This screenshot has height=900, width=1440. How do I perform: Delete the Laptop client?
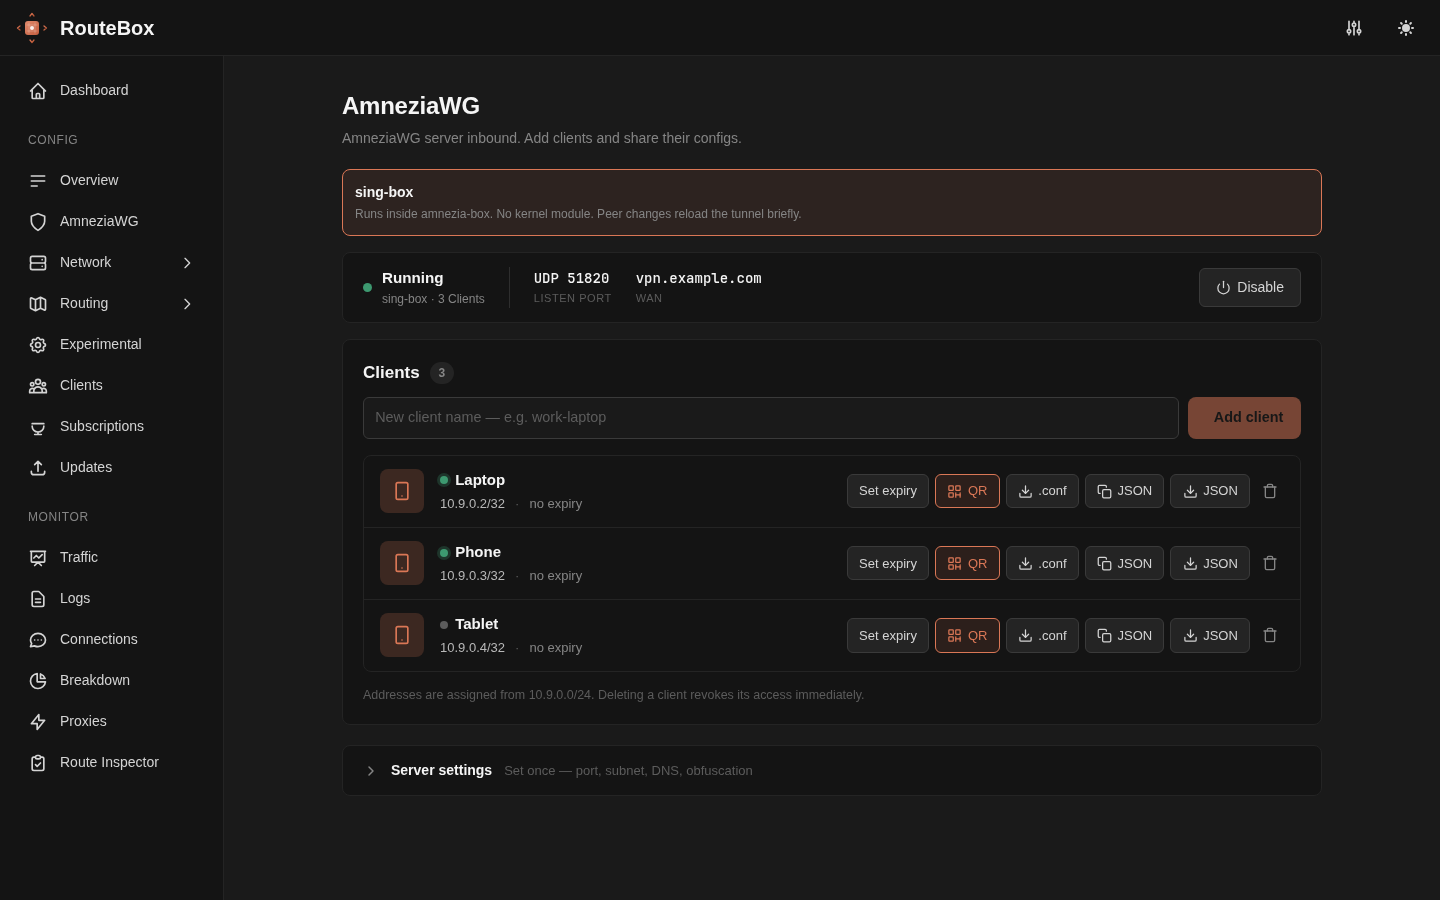pos(1270,491)
